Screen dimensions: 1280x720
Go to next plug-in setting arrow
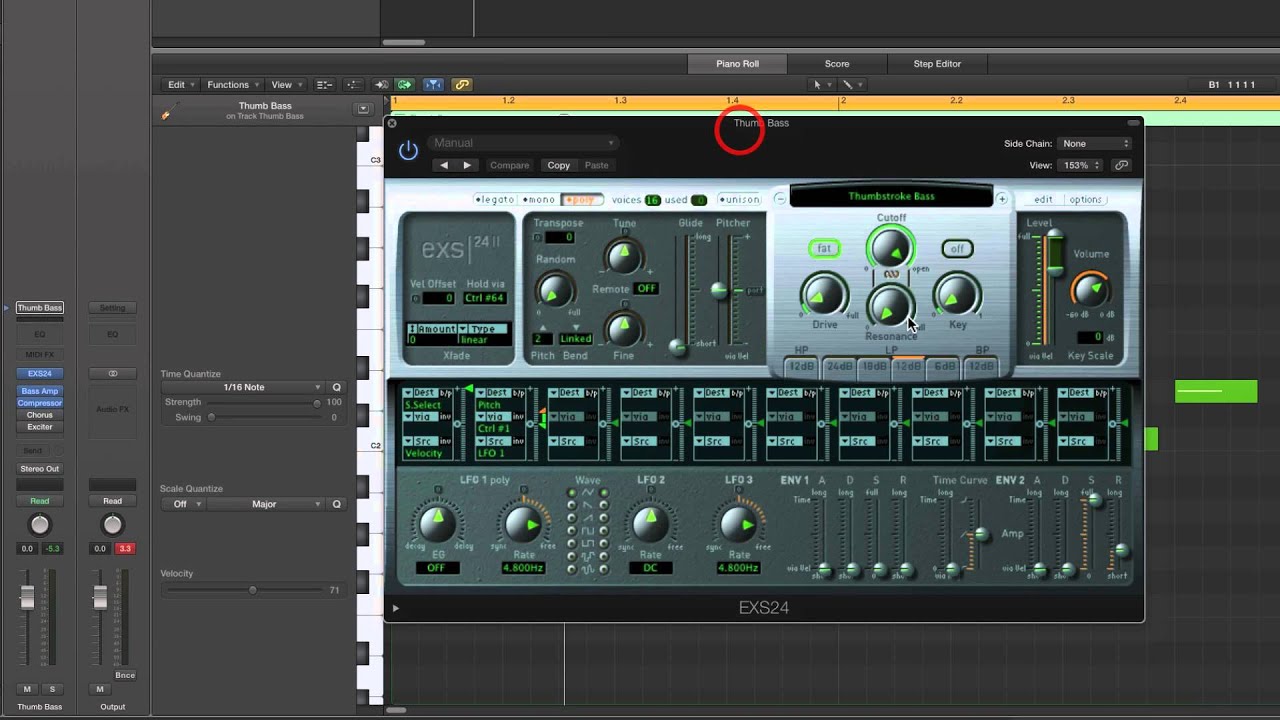(x=466, y=165)
